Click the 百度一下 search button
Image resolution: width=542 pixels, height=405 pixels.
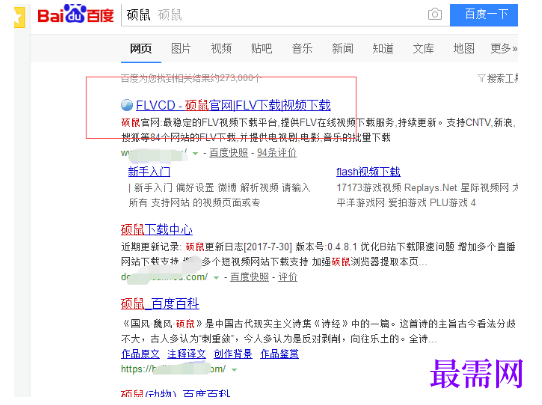click(x=484, y=15)
